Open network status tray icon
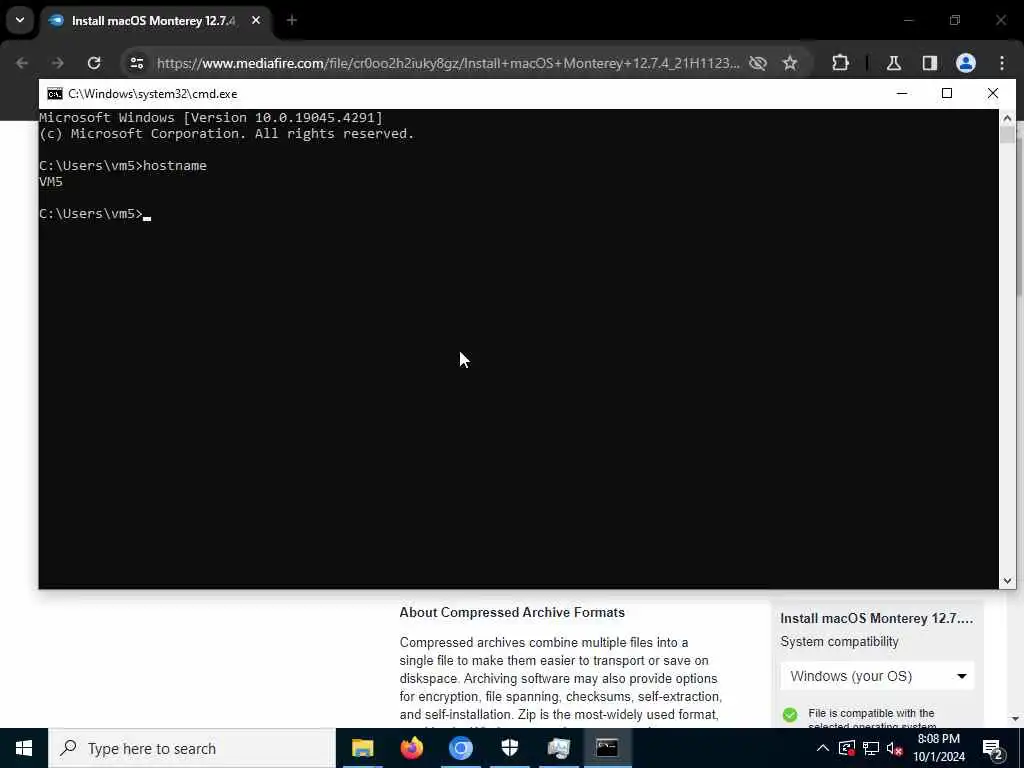This screenshot has width=1024, height=768. coord(871,748)
